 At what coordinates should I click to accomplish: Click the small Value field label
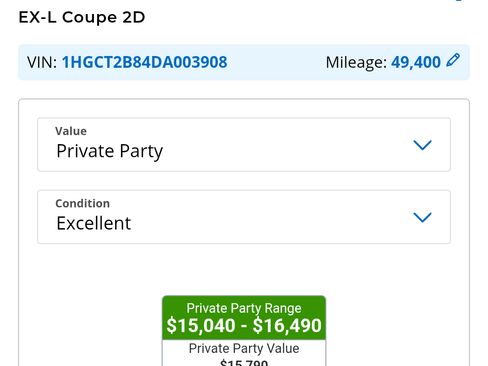tap(71, 131)
